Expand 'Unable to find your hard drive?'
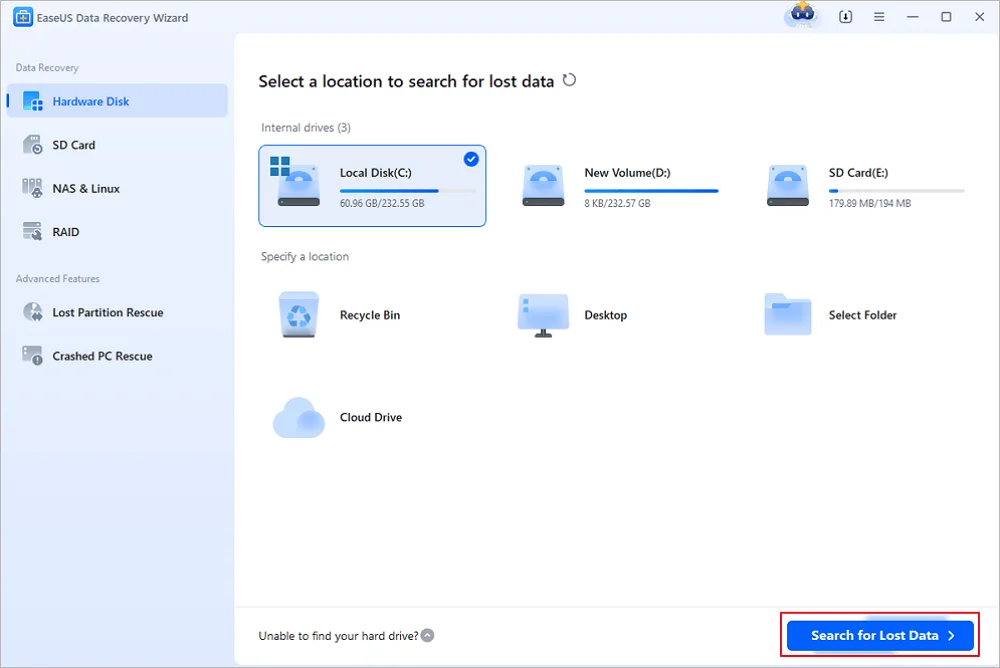This screenshot has height=668, width=1000. tap(345, 635)
